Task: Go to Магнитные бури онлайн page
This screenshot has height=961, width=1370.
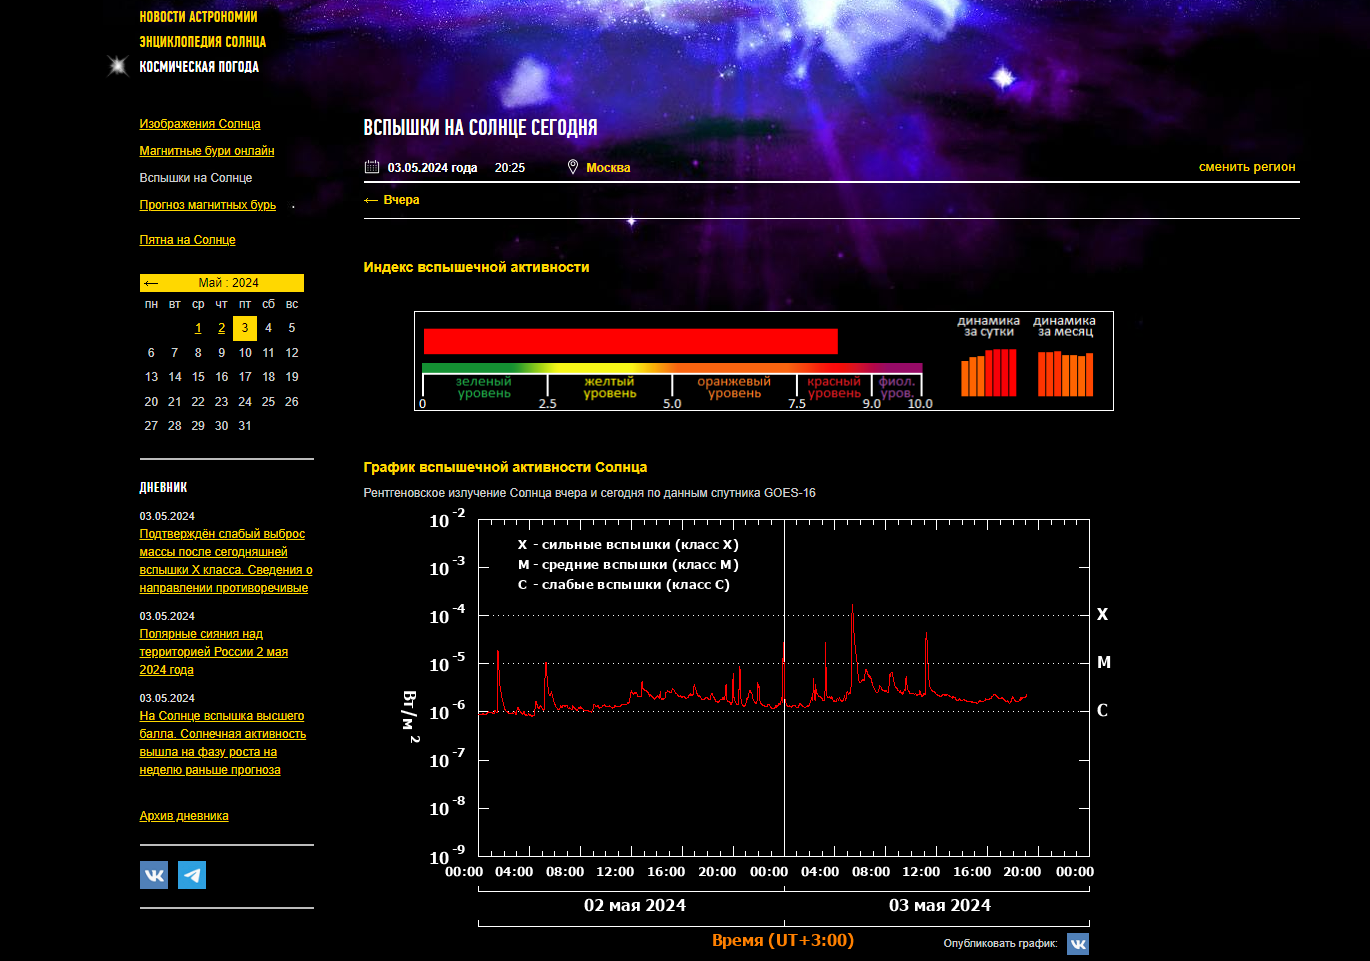Action: [207, 151]
